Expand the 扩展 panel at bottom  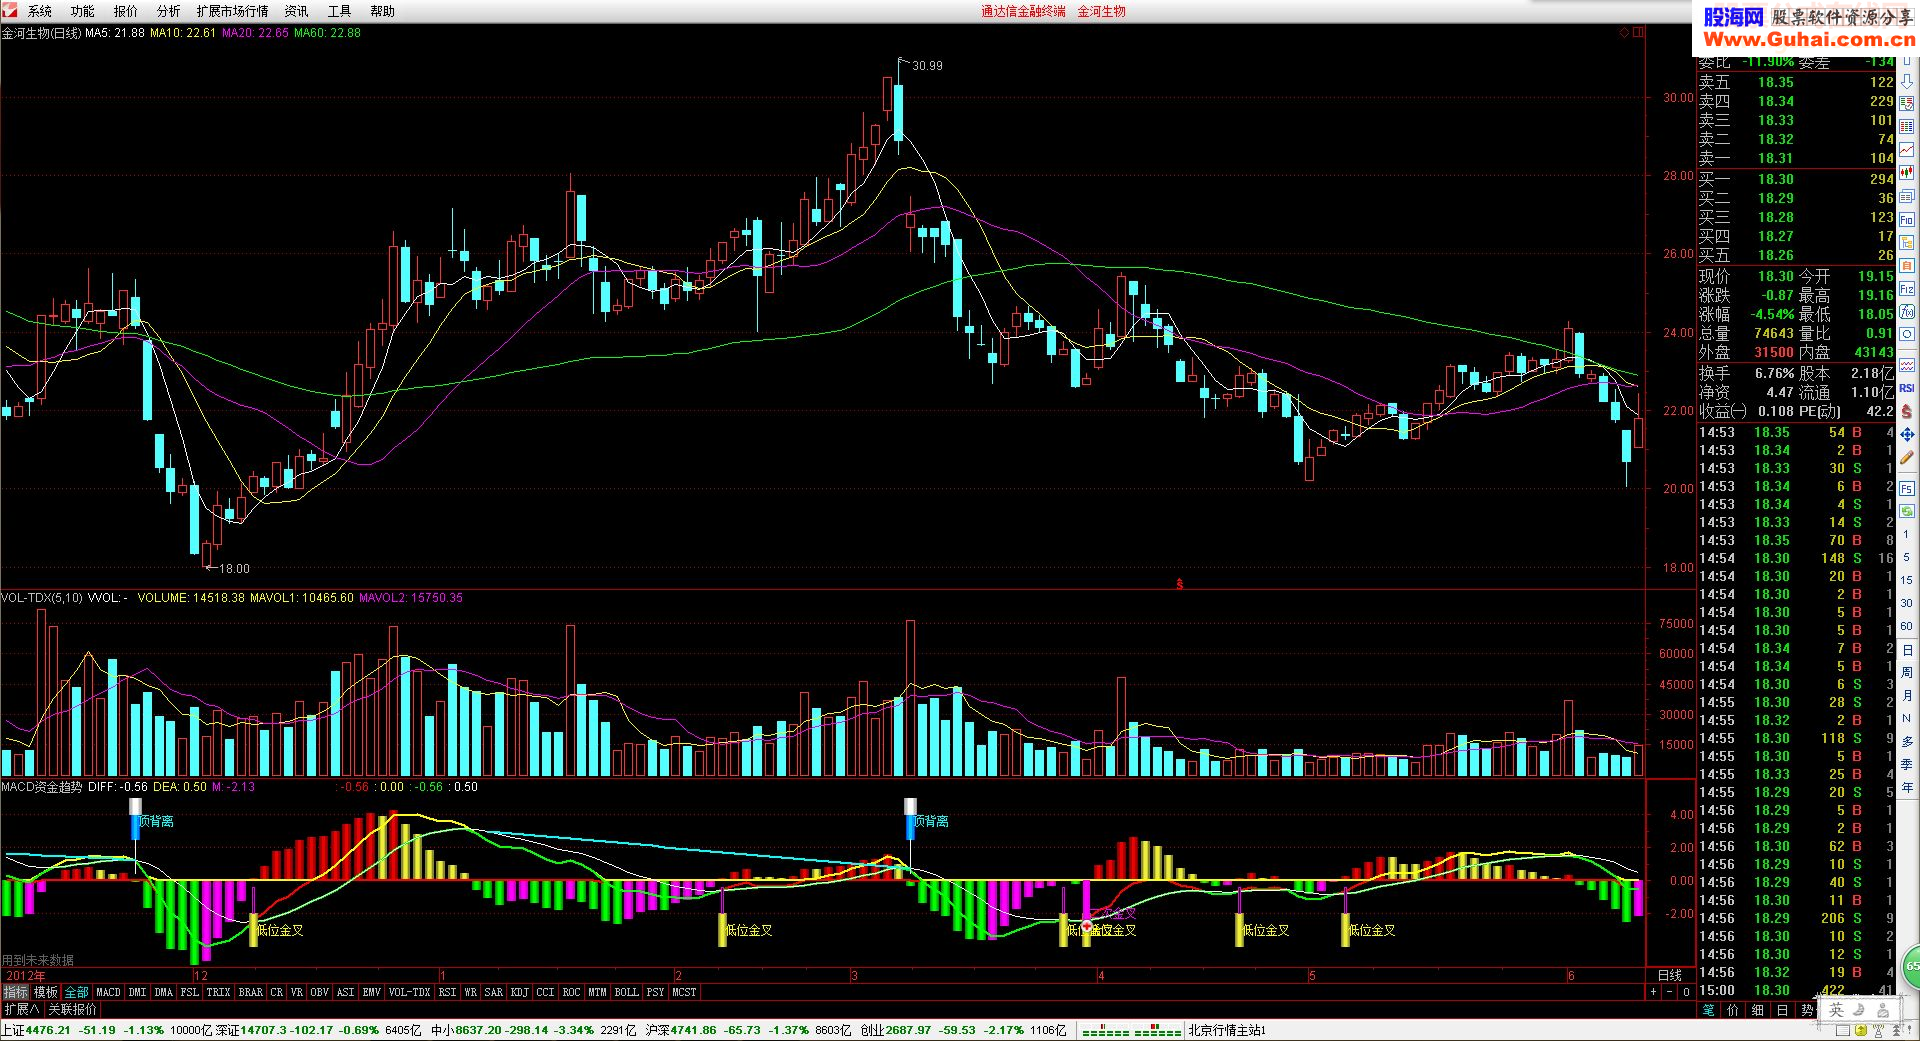22,1009
